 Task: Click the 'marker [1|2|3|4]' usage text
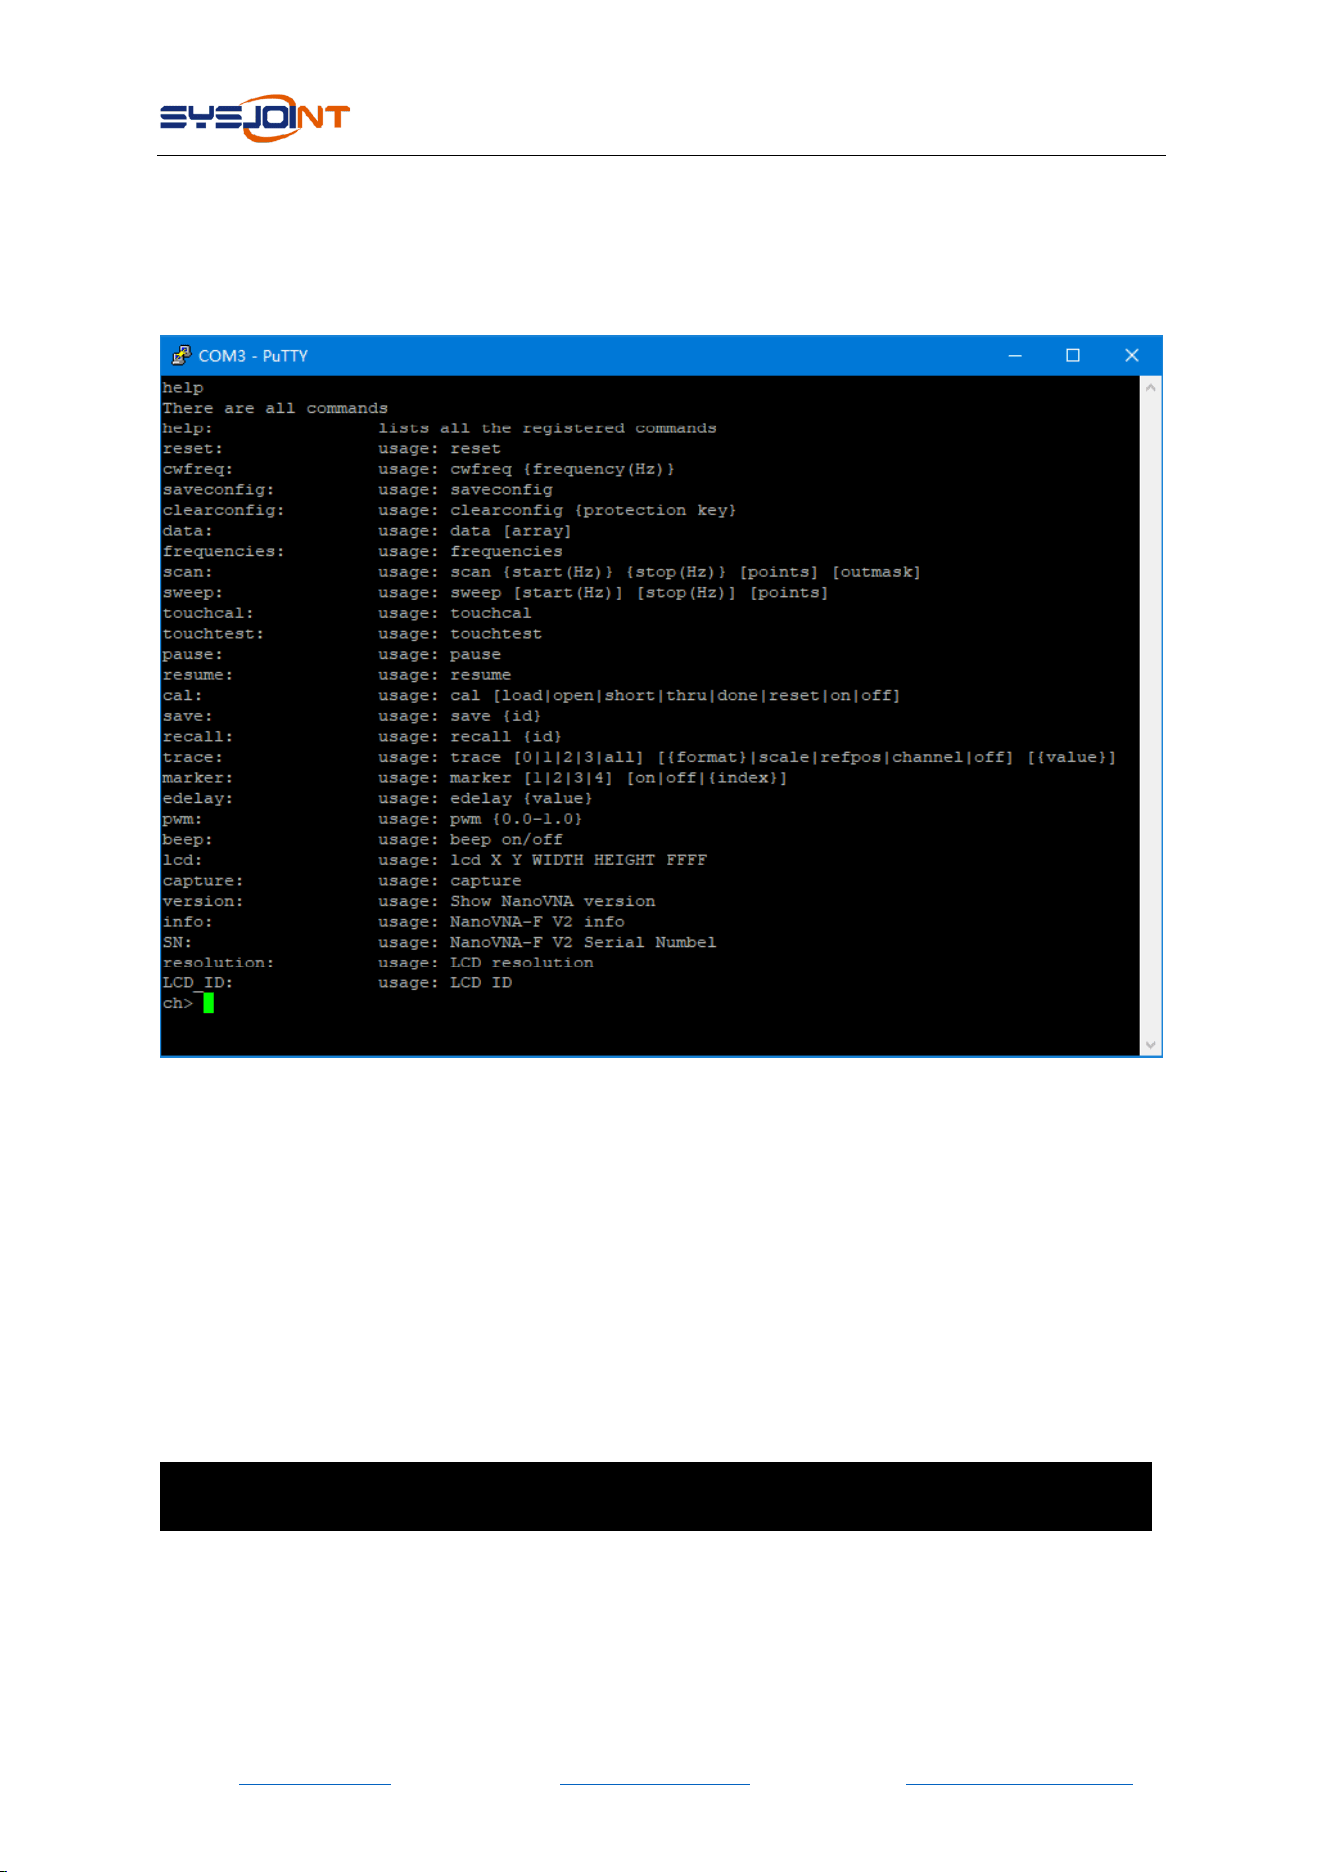(531, 778)
